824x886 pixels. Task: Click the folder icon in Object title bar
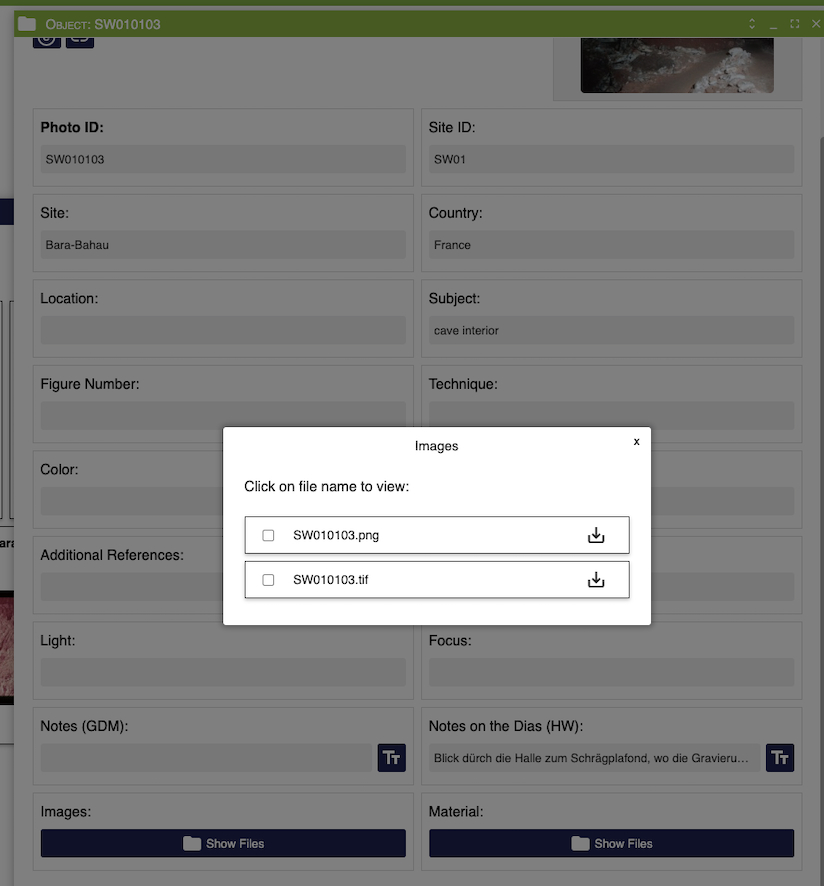tap(27, 24)
